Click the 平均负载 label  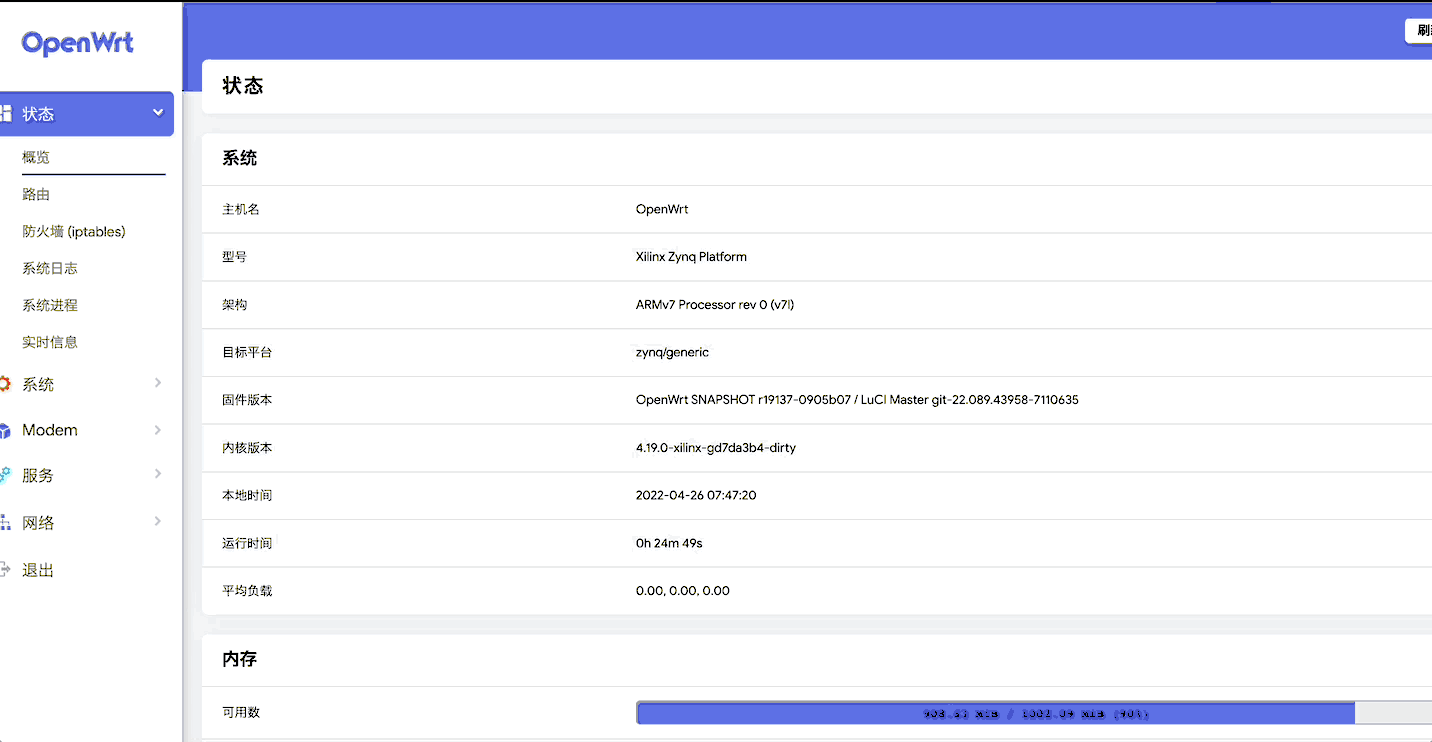tap(247, 591)
